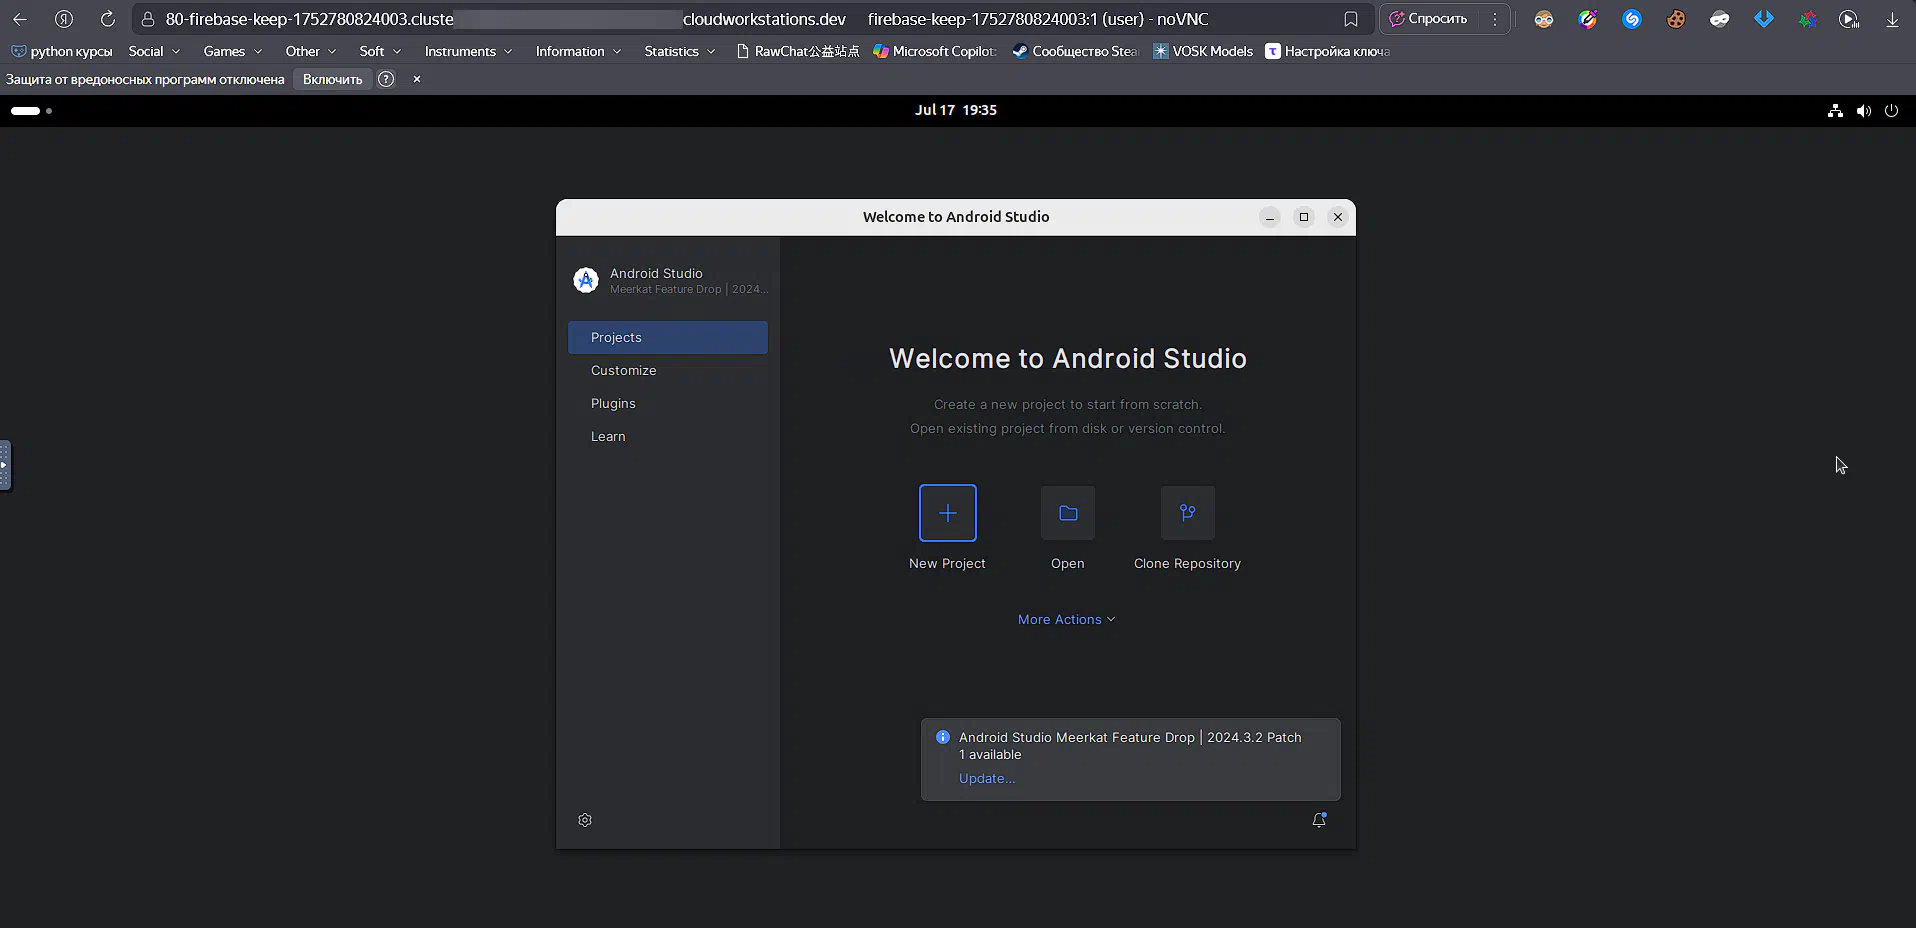Click the info icon in update notification
Viewport: 1916px width, 928px height.
[943, 737]
